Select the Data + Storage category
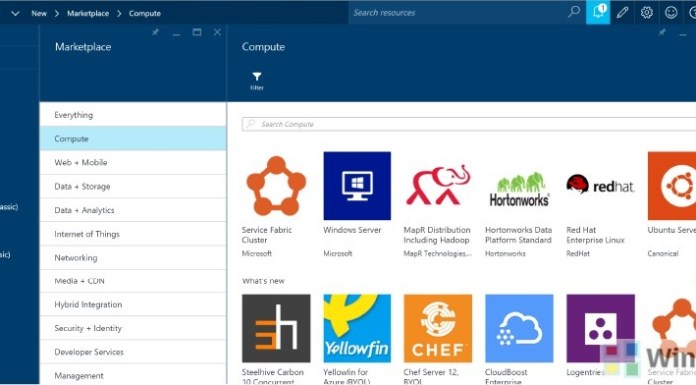The height and width of the screenshot is (385, 696). [133, 187]
